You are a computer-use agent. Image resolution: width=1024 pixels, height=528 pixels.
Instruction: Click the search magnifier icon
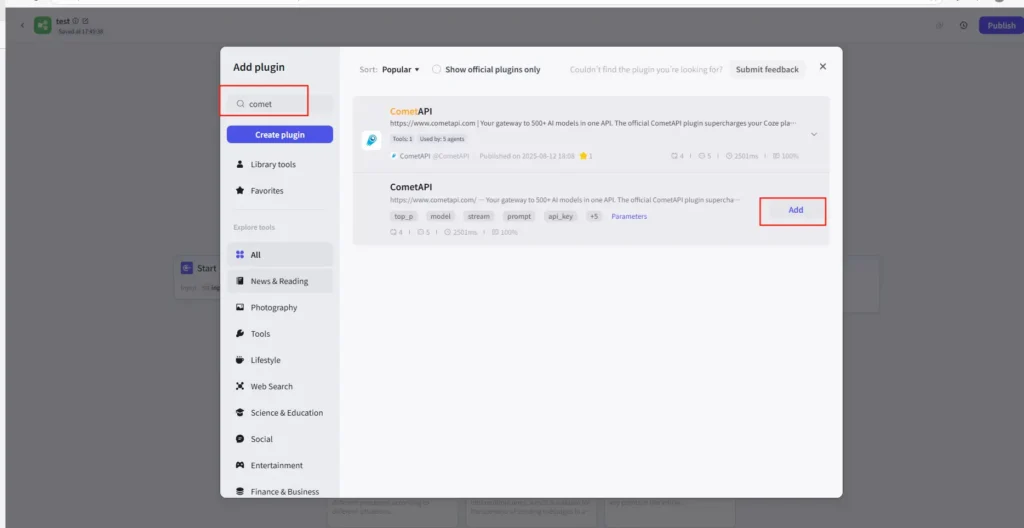coord(240,104)
